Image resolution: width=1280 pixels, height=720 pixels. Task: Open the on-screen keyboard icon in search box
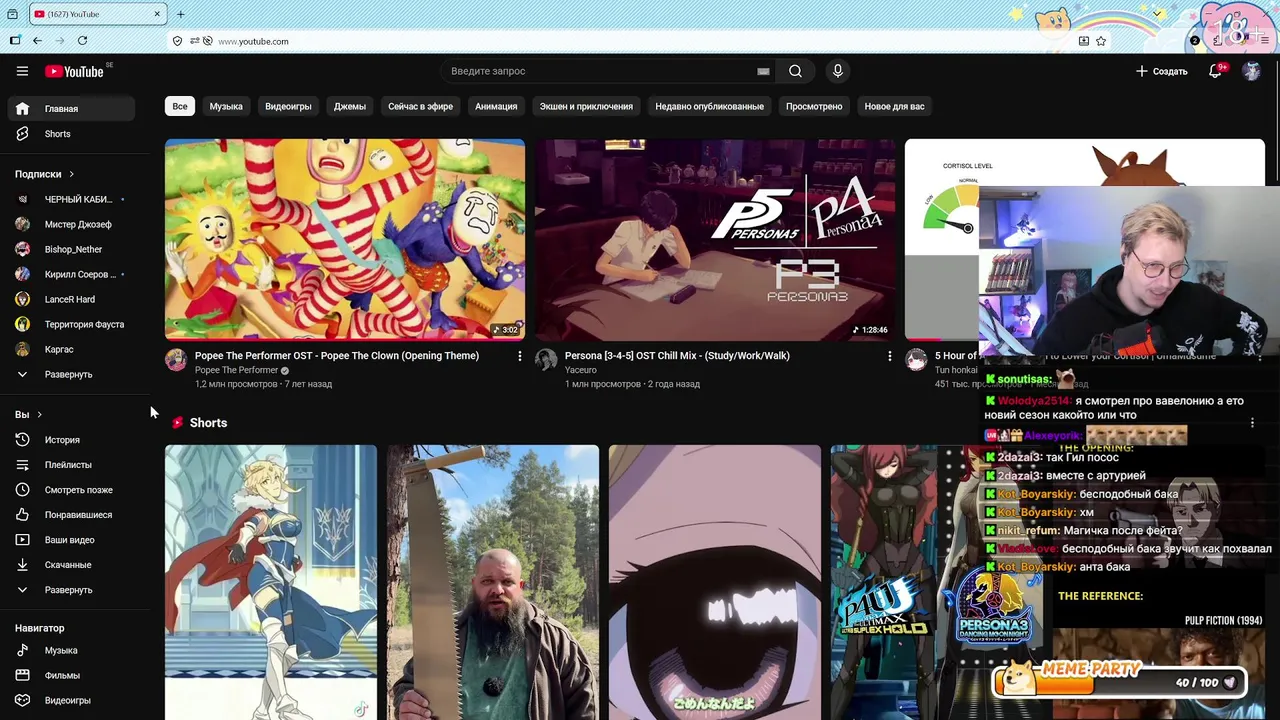click(x=763, y=71)
